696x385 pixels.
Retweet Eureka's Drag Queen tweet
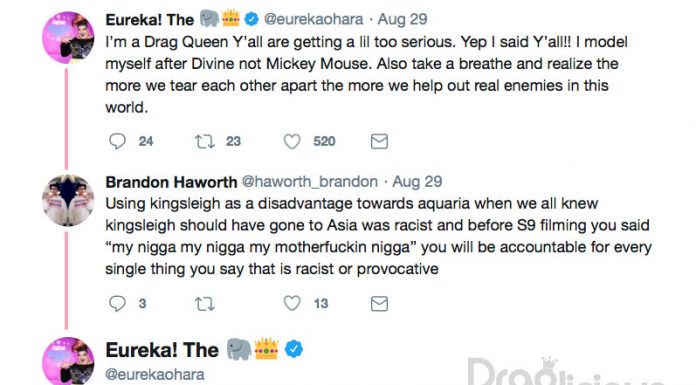coord(205,141)
